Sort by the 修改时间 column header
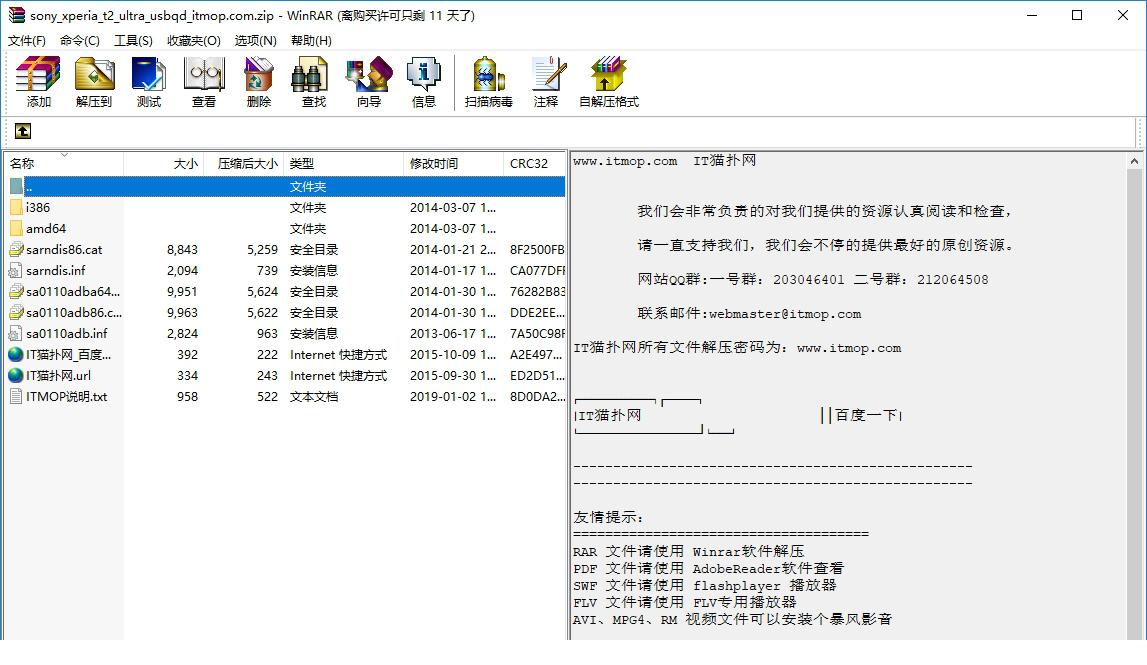Screen dimensions: 1147x665 point(454,163)
